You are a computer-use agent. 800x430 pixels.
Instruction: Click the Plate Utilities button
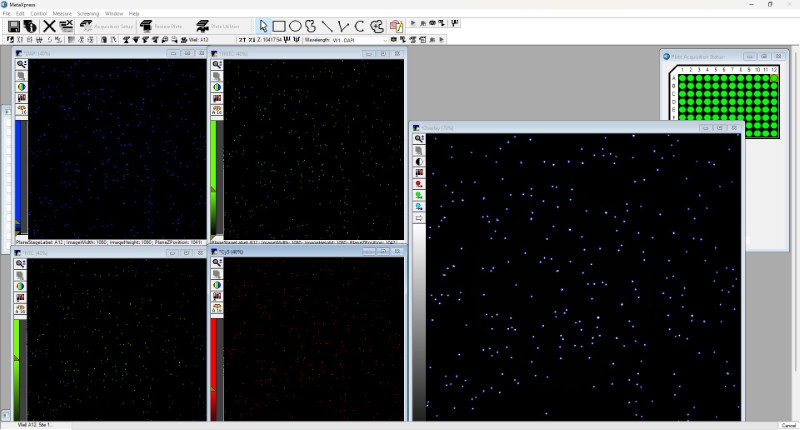click(217, 26)
